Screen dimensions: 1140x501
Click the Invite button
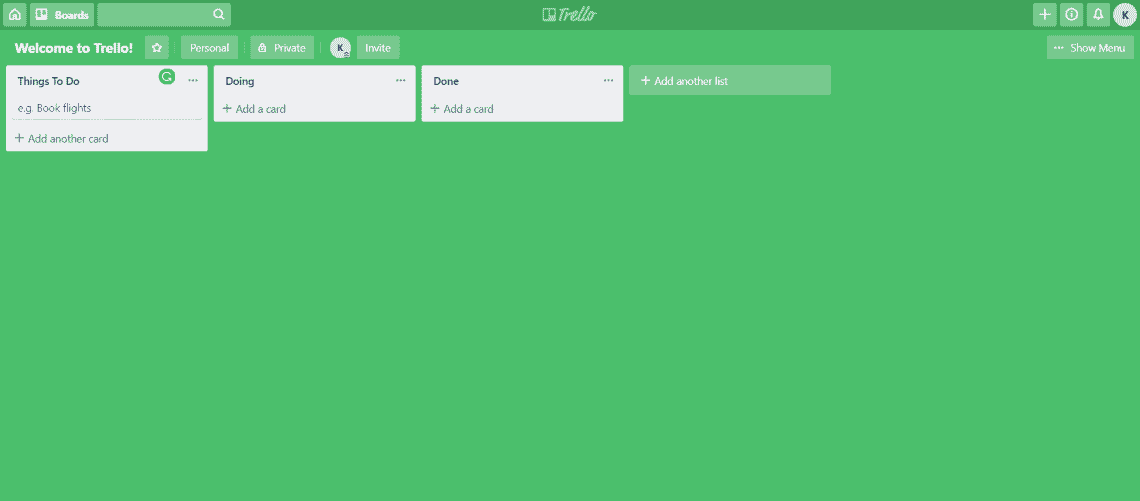378,48
